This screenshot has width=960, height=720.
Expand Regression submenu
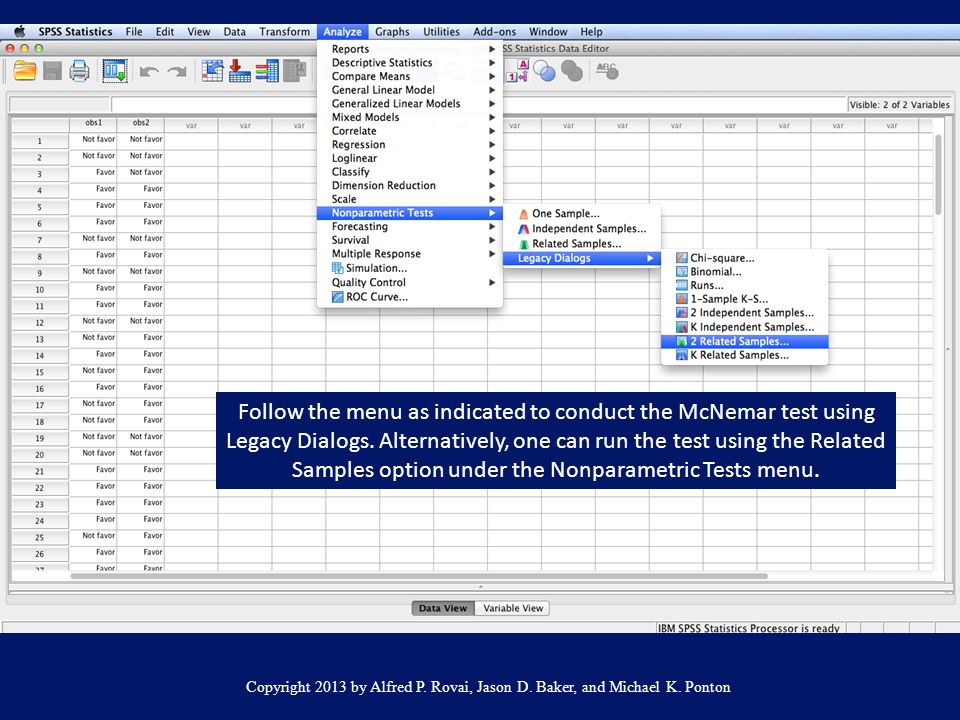pyautogui.click(x=410, y=144)
